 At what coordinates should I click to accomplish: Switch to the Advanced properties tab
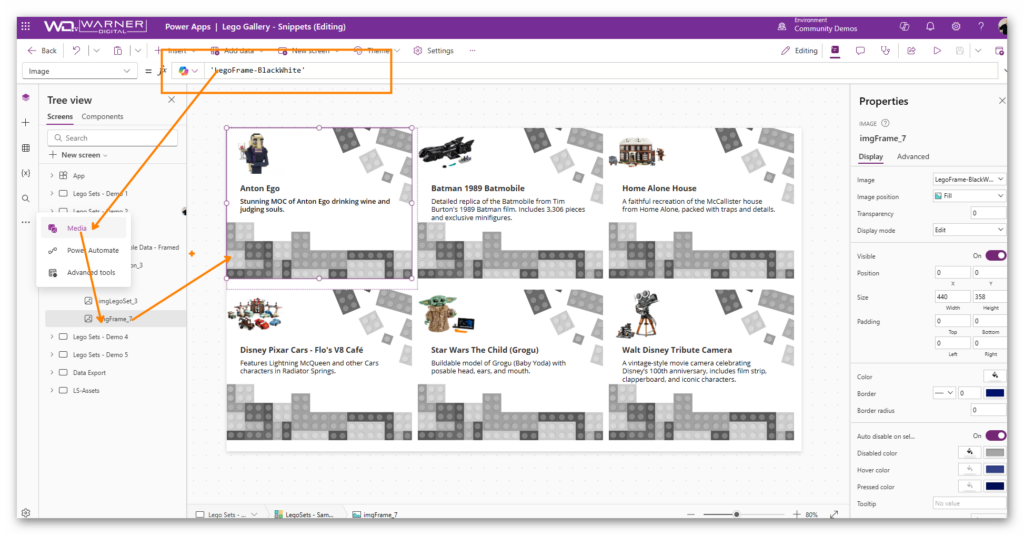[913, 157]
